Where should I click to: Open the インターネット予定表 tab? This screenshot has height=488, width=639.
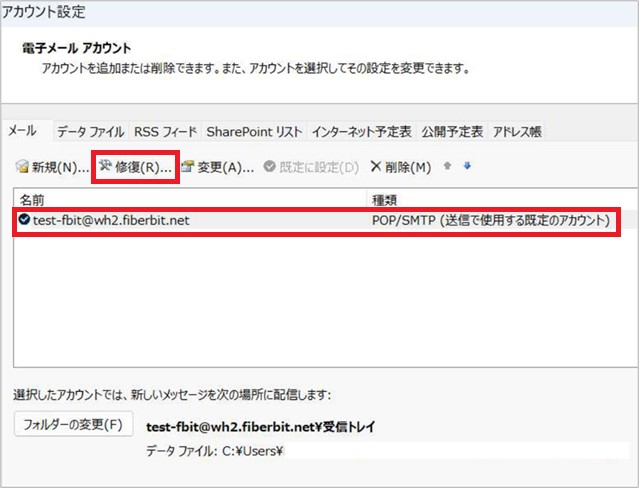[361, 132]
